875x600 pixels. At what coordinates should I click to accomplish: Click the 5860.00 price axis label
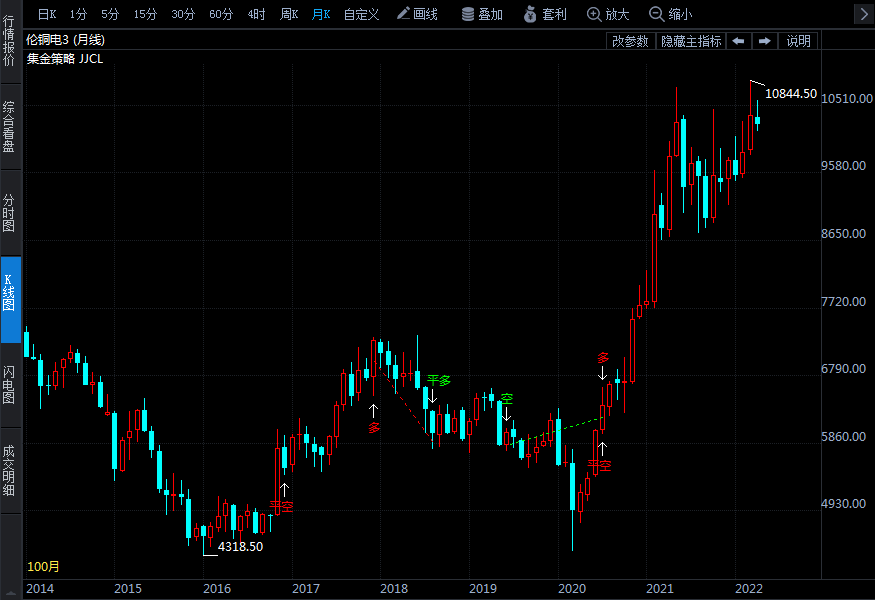point(844,437)
